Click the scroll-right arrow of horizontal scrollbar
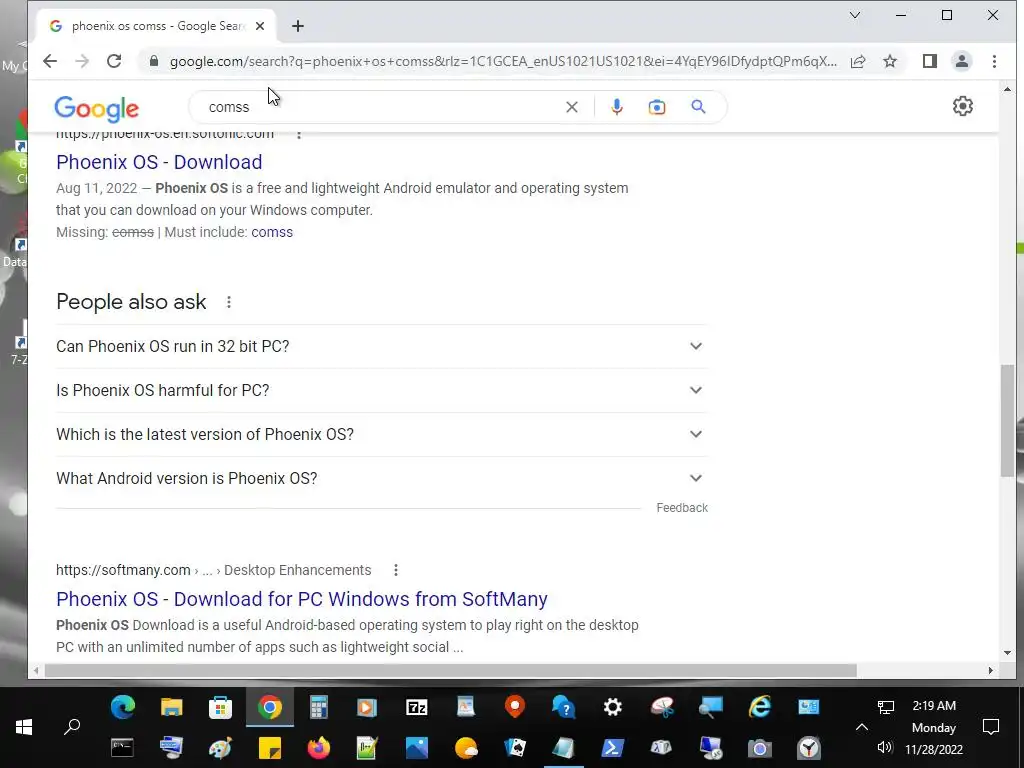Screen dimensions: 1024x768 click(990, 671)
